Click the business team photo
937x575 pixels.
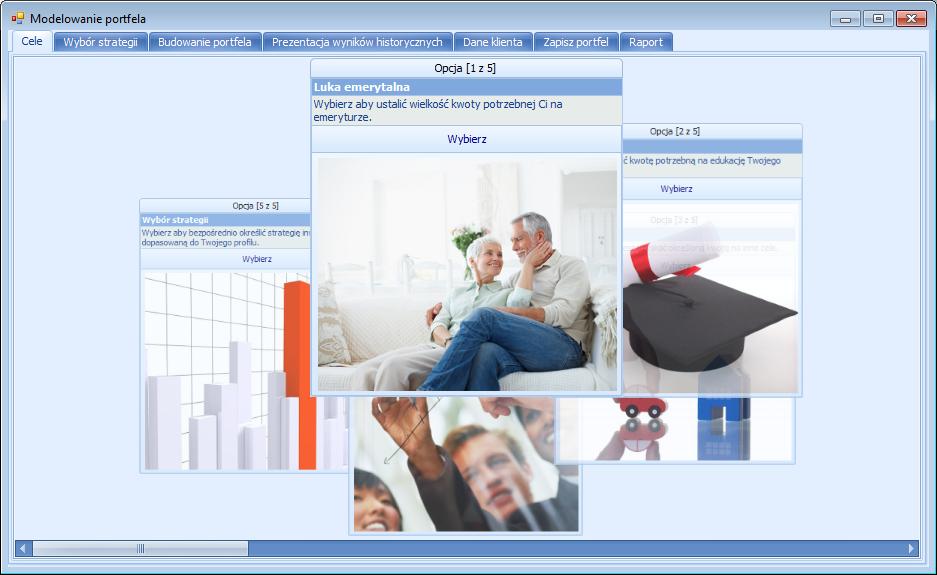tap(466, 464)
